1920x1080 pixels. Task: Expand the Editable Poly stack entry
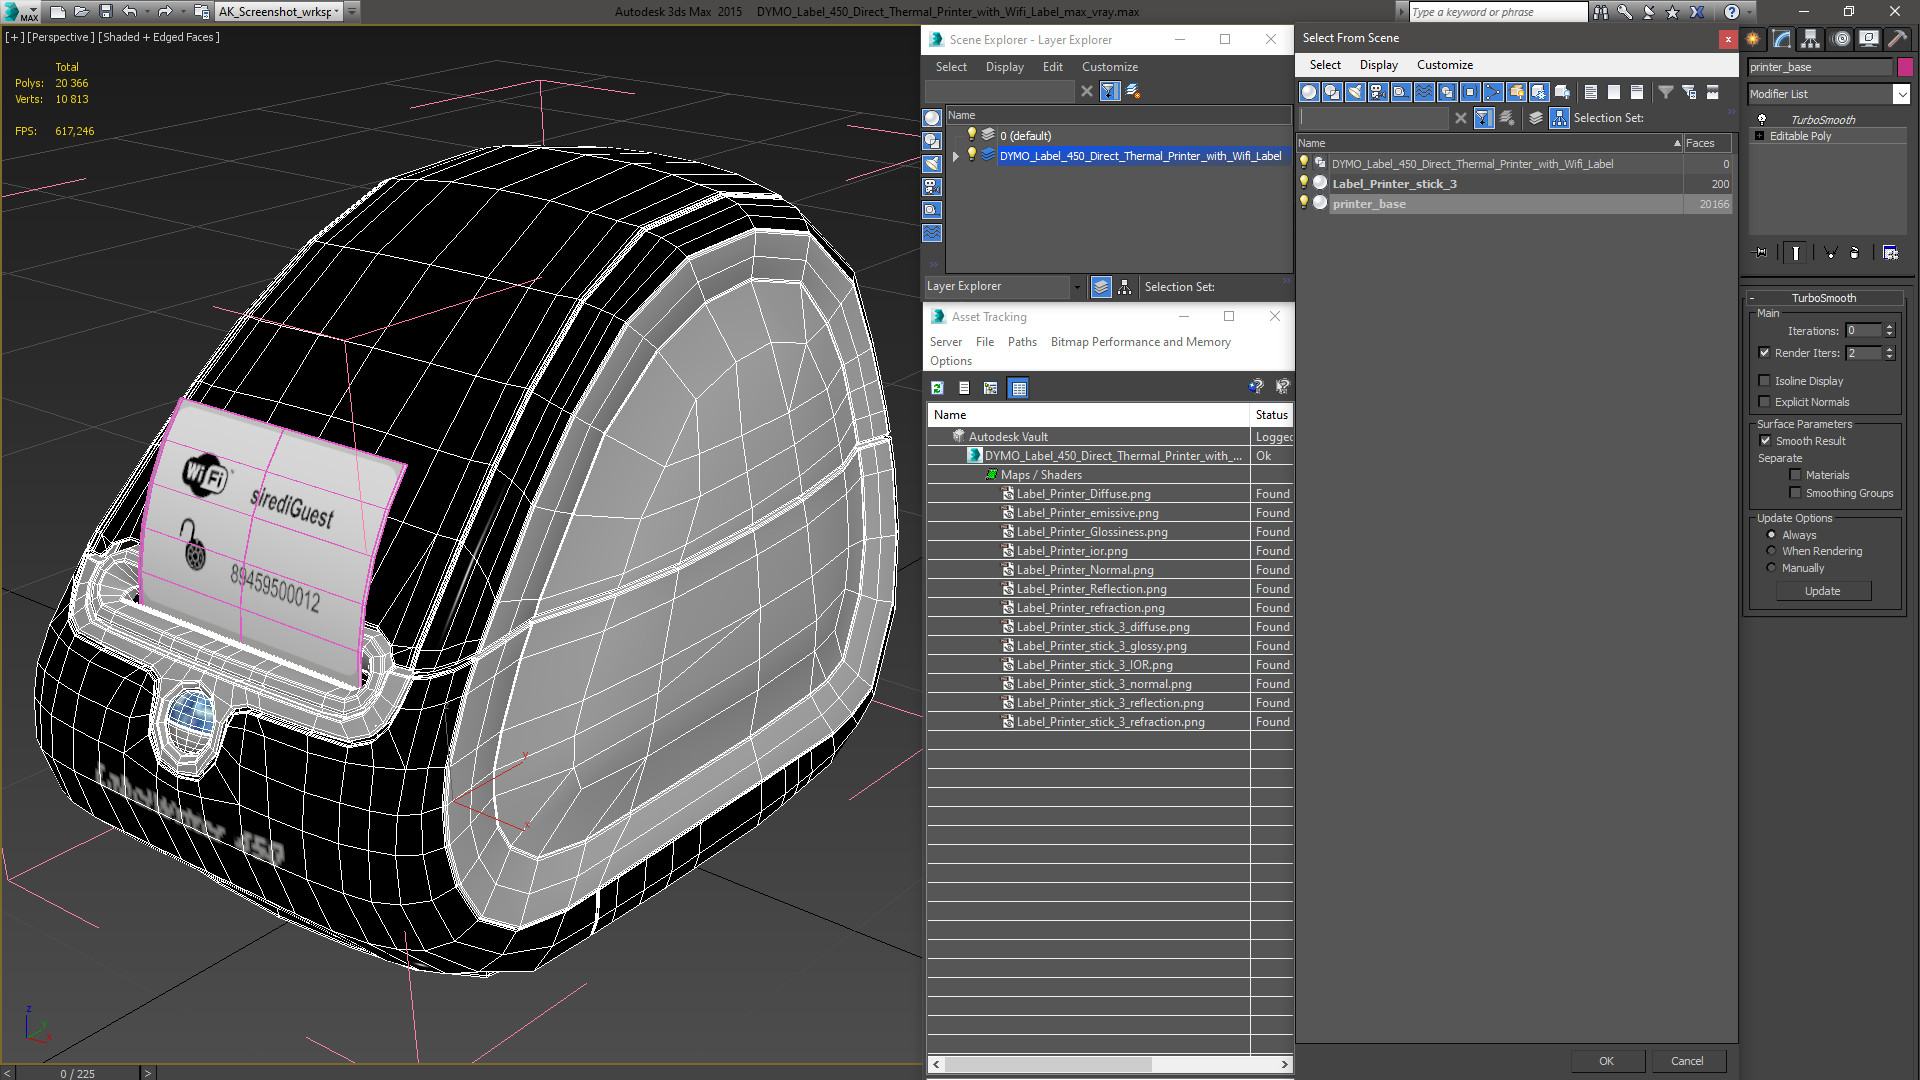click(1759, 136)
